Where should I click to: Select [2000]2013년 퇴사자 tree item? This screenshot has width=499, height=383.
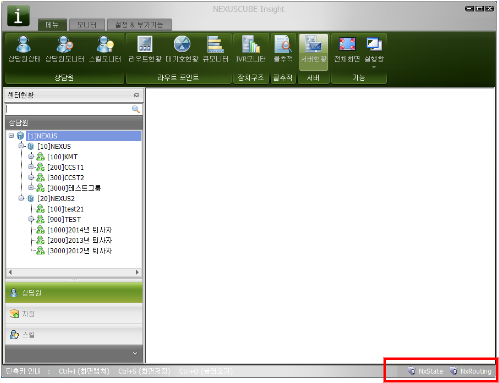tap(80, 240)
